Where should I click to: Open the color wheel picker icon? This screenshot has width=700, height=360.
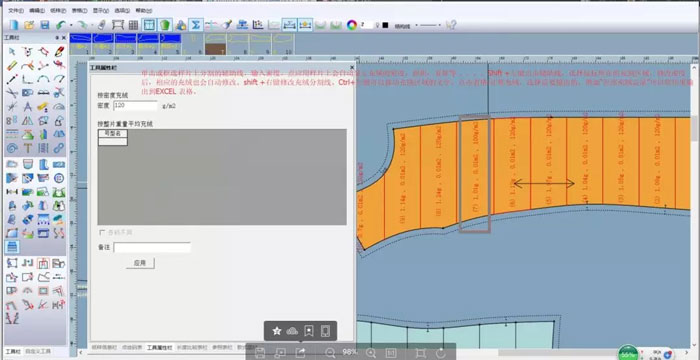pos(352,25)
